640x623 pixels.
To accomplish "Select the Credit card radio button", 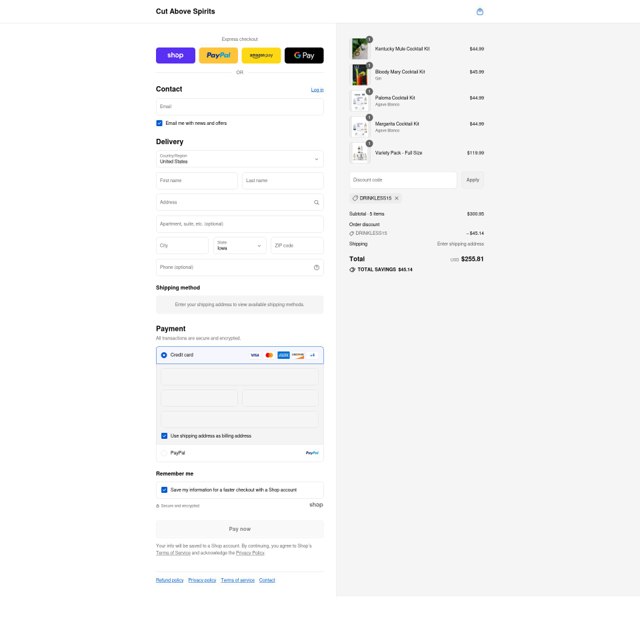I will pyautogui.click(x=164, y=355).
